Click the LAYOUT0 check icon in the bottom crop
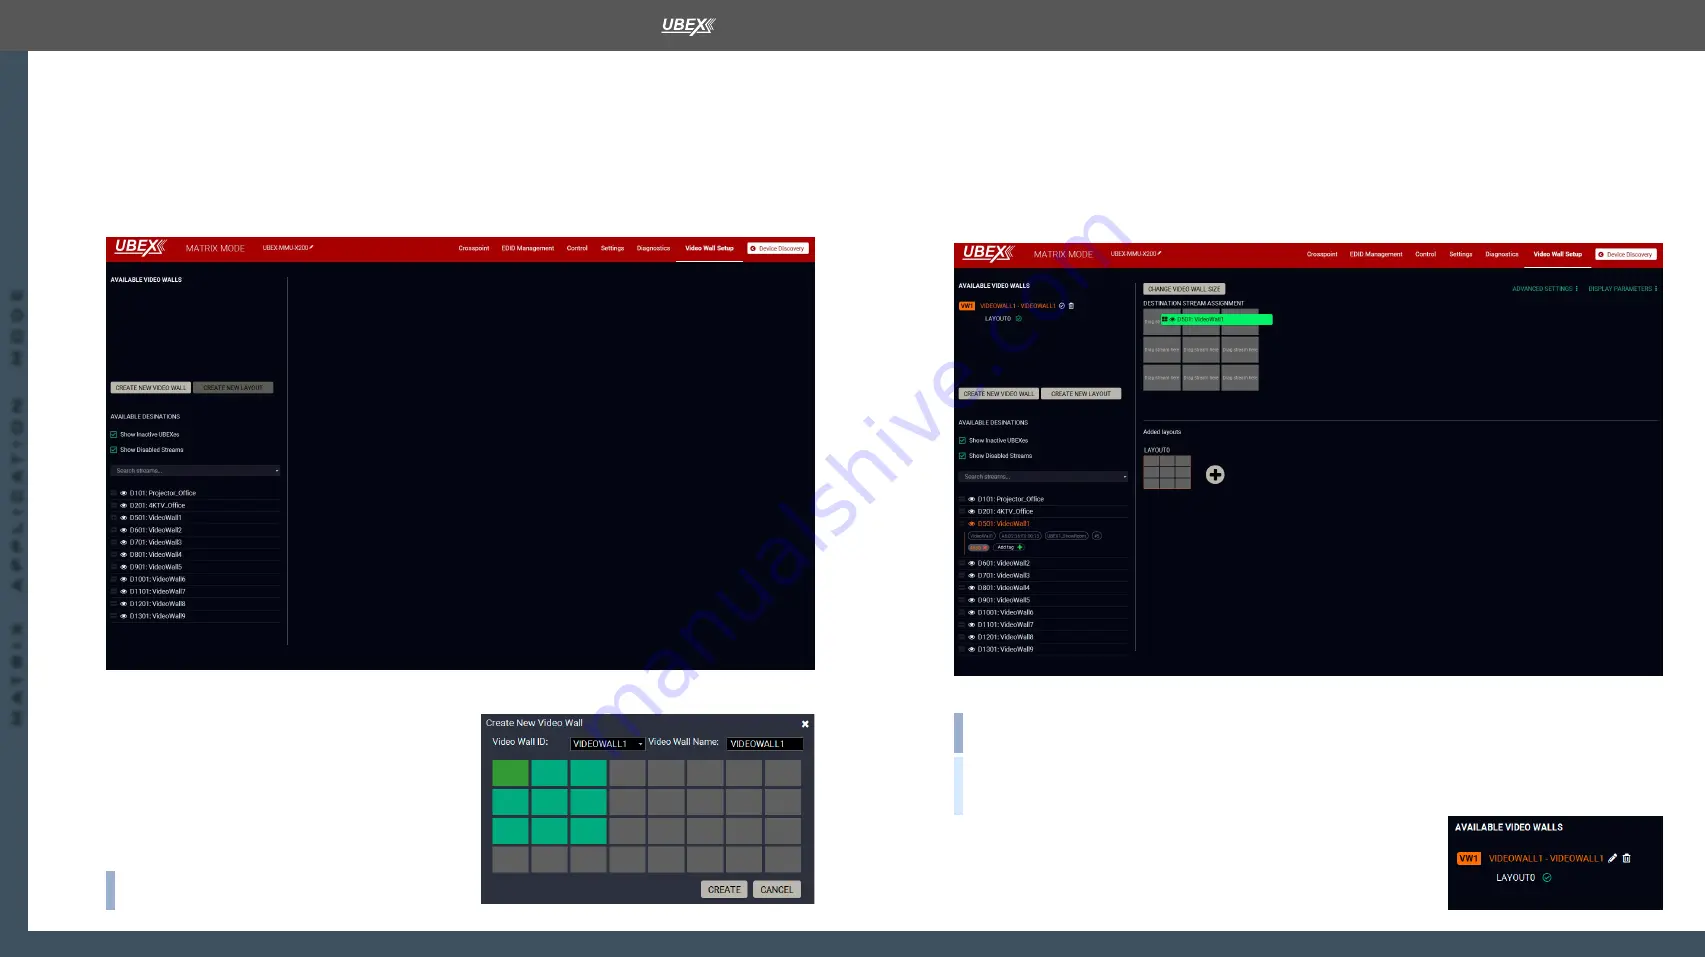Image resolution: width=1705 pixels, height=957 pixels. click(x=1547, y=877)
